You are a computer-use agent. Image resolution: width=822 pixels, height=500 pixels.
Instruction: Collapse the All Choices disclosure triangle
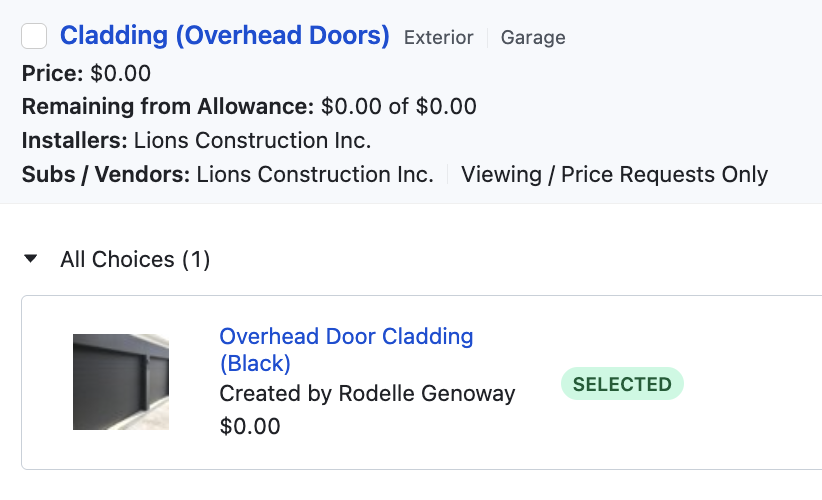pyautogui.click(x=31, y=258)
